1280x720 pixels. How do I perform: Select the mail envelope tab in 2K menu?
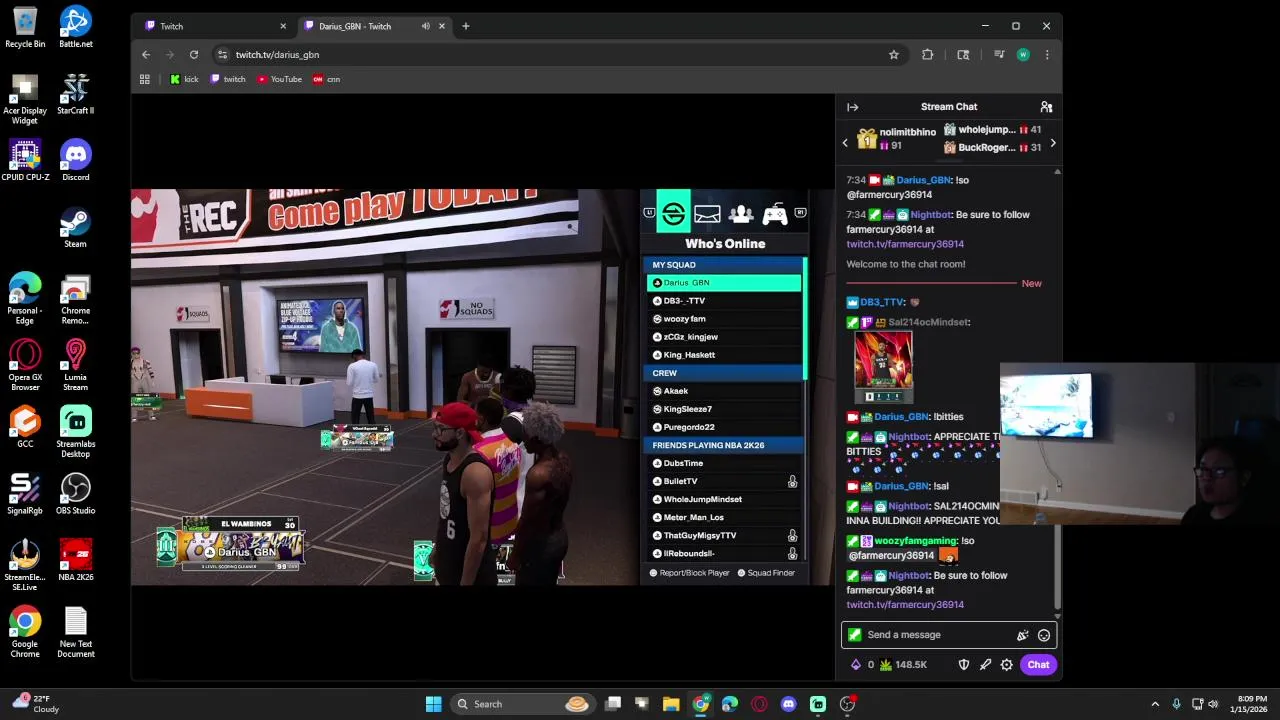click(707, 213)
